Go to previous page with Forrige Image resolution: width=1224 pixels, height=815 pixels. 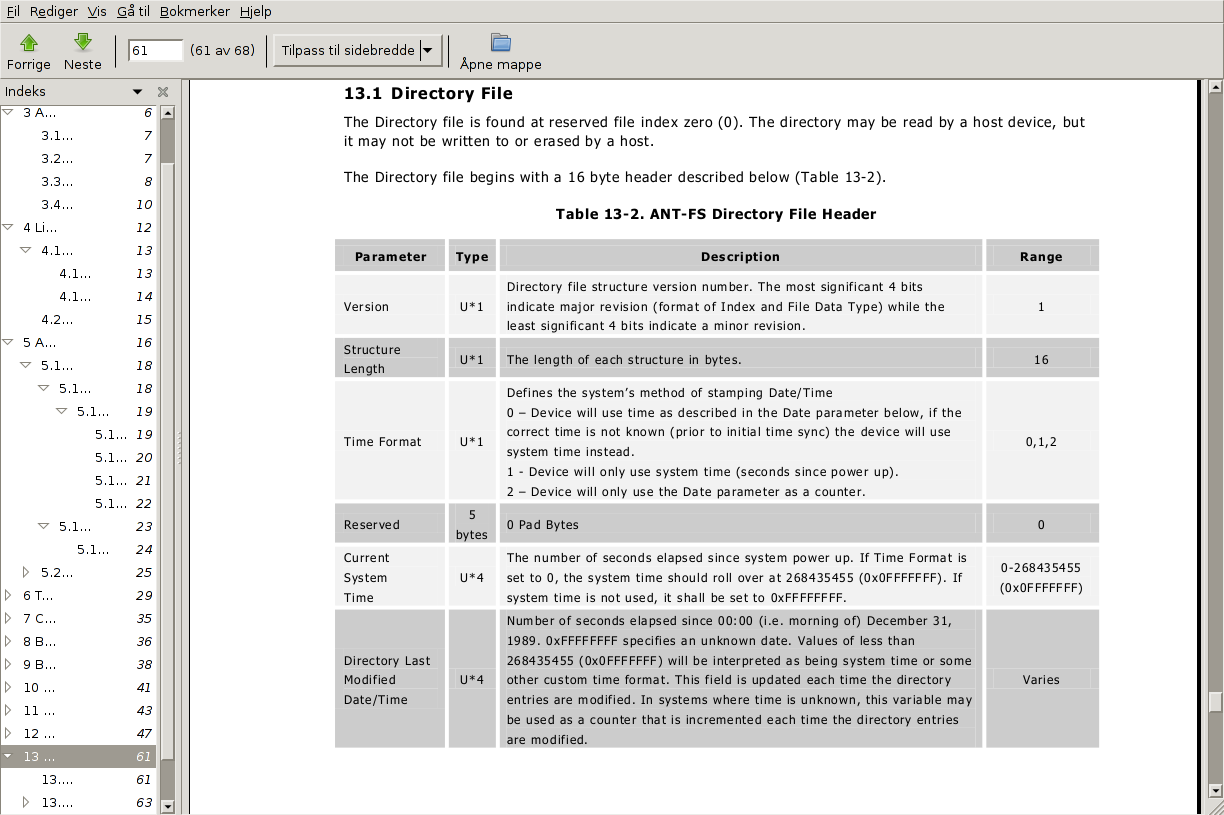29,51
